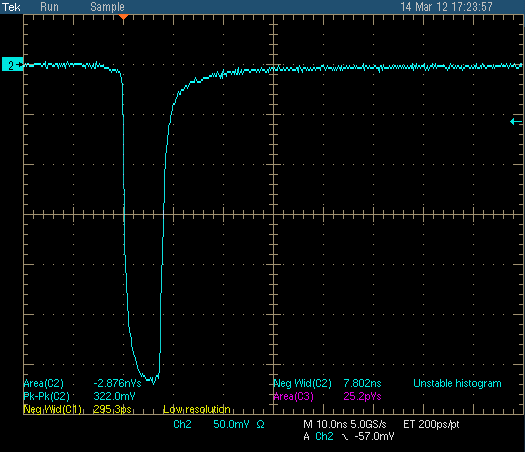Screen dimensions: 525x452
Task: Click the trigger level -57.0mV readout
Action: (x=374, y=437)
